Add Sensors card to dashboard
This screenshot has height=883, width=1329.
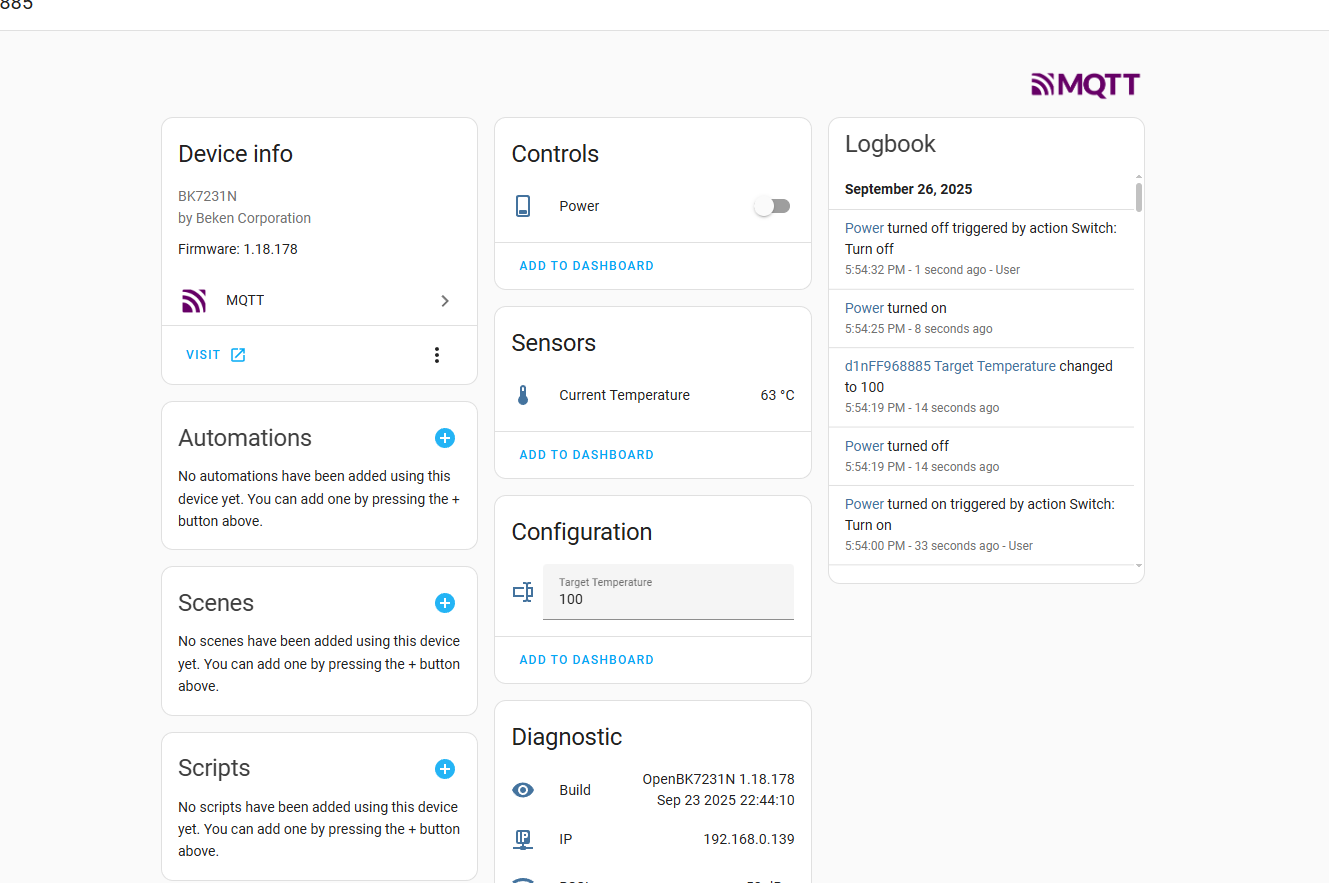pos(586,455)
